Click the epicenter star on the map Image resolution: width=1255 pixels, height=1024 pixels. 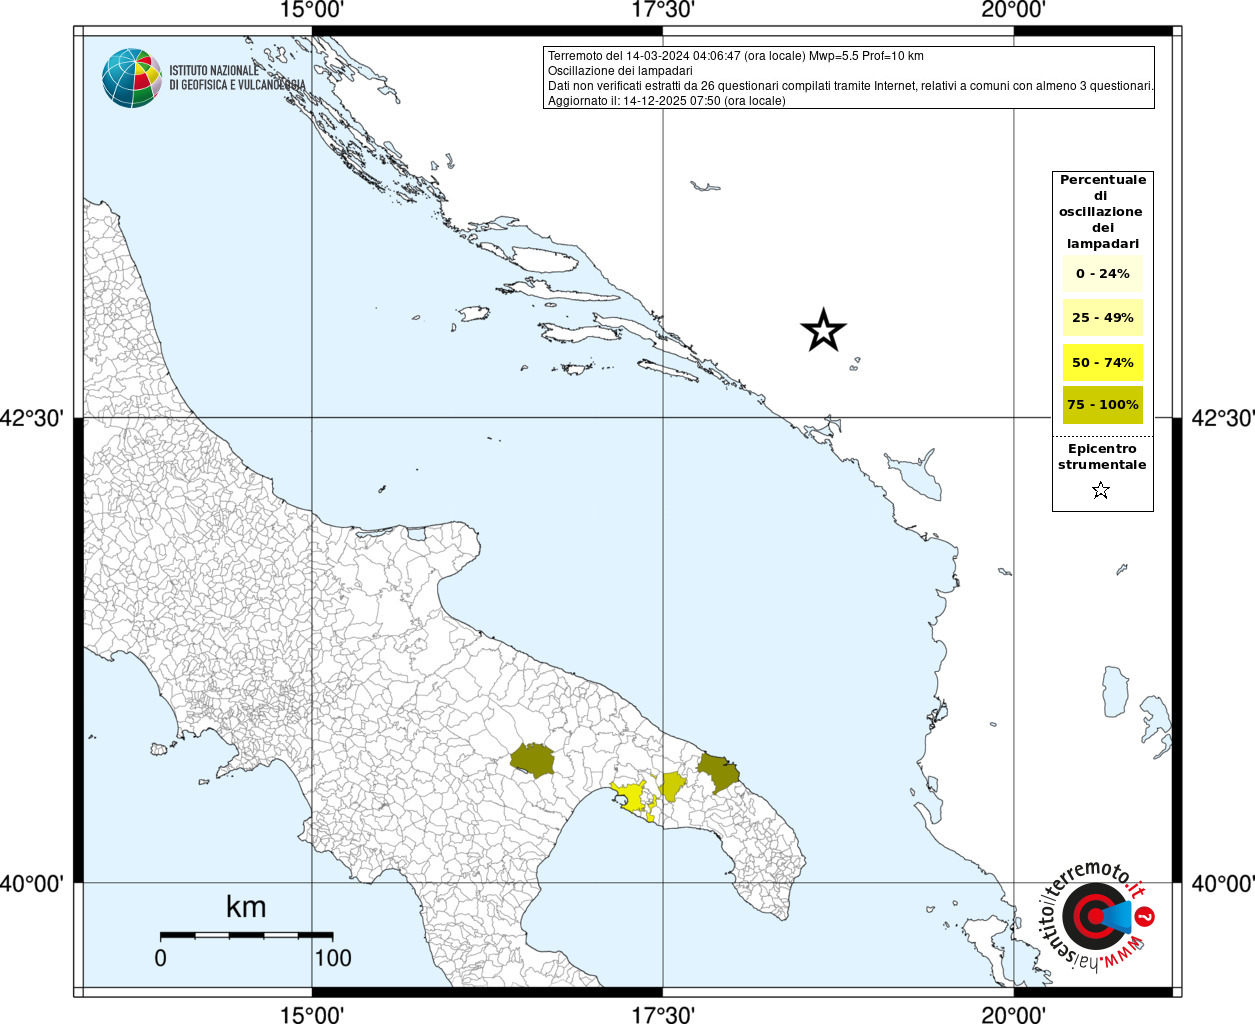click(x=823, y=330)
